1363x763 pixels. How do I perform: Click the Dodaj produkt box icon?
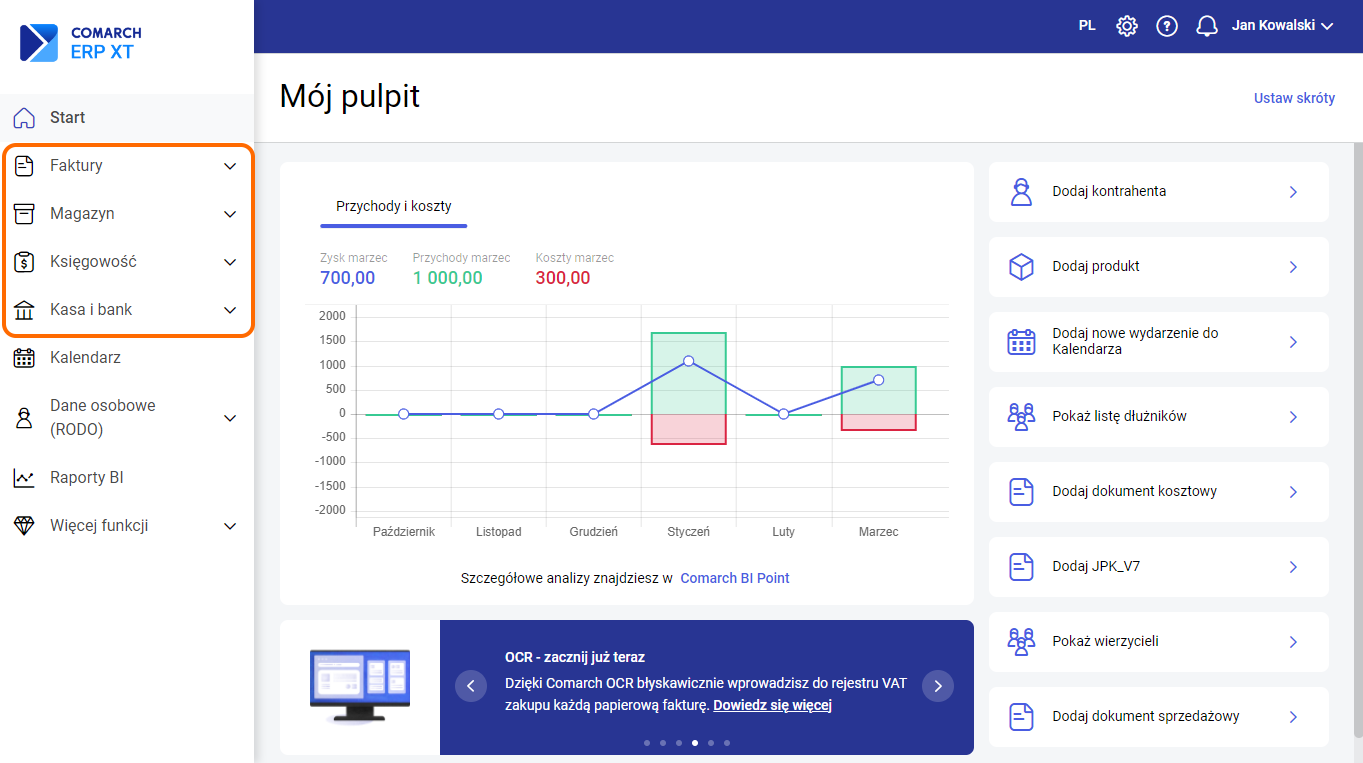point(1021,267)
